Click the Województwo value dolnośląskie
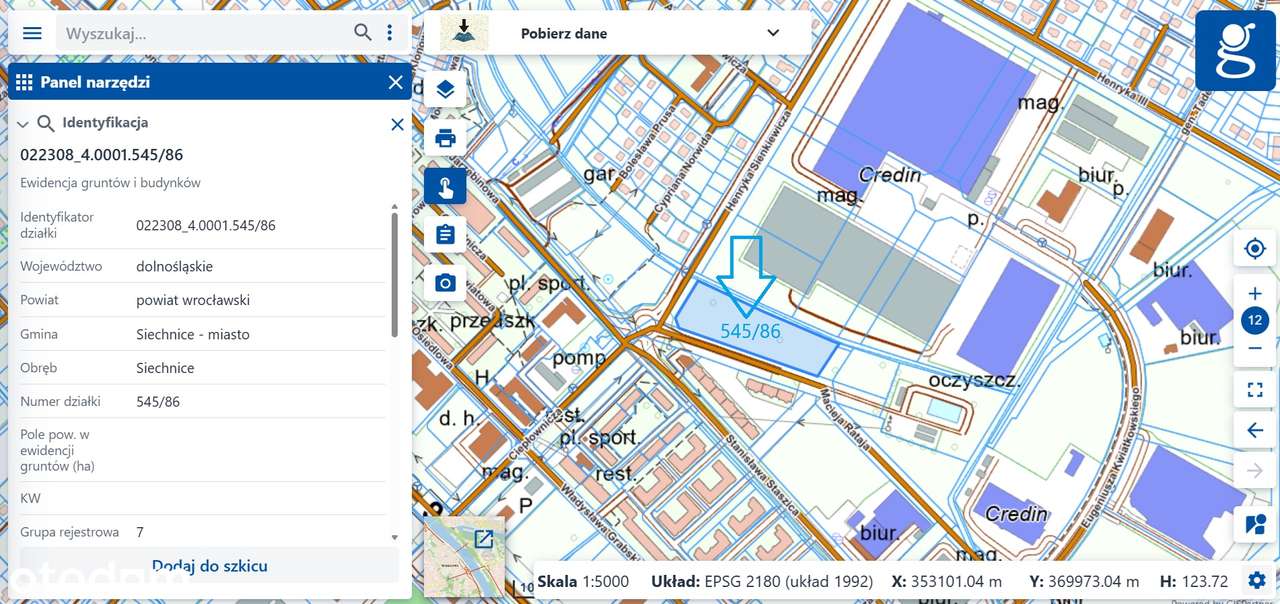Viewport: 1280px width, 604px height. [x=174, y=266]
